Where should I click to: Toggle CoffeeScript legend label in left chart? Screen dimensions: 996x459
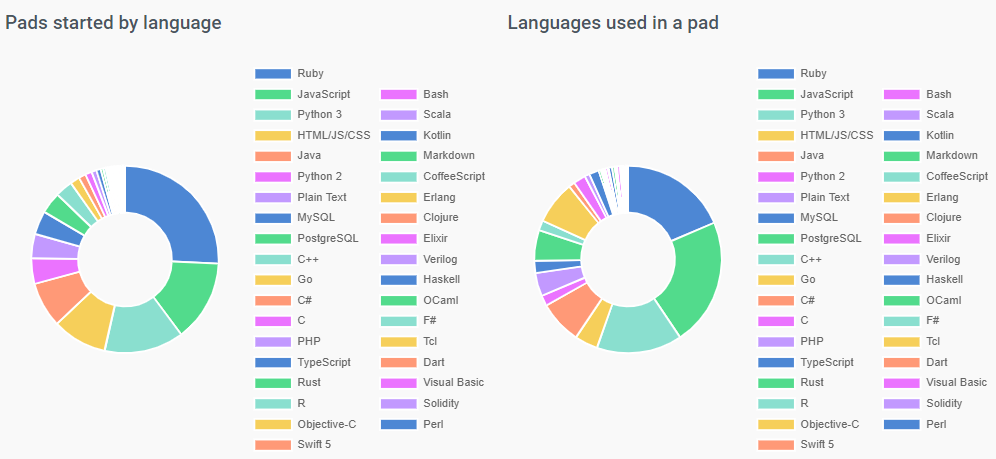point(454,176)
